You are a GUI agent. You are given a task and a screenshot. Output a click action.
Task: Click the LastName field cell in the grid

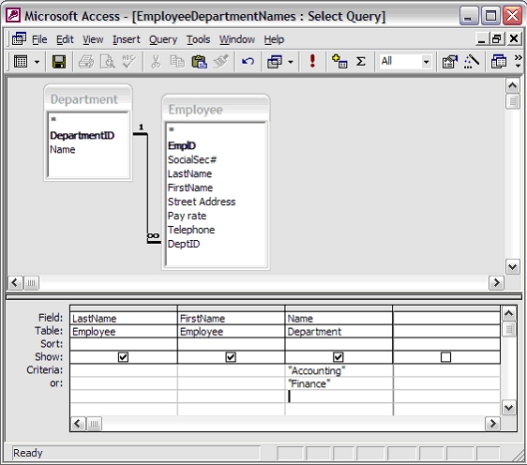point(123,318)
